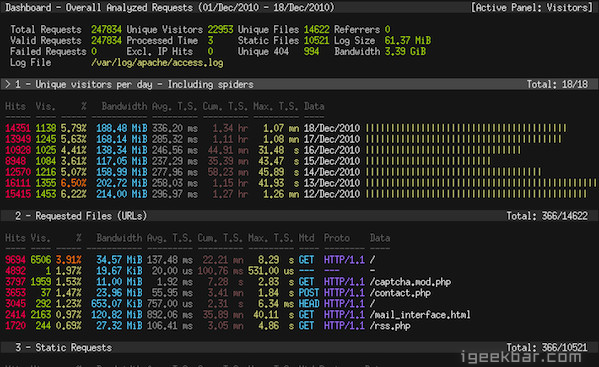Image resolution: width=599 pixels, height=367 pixels.
Task: Click the Unique Files value 14622
Action: tap(316, 29)
